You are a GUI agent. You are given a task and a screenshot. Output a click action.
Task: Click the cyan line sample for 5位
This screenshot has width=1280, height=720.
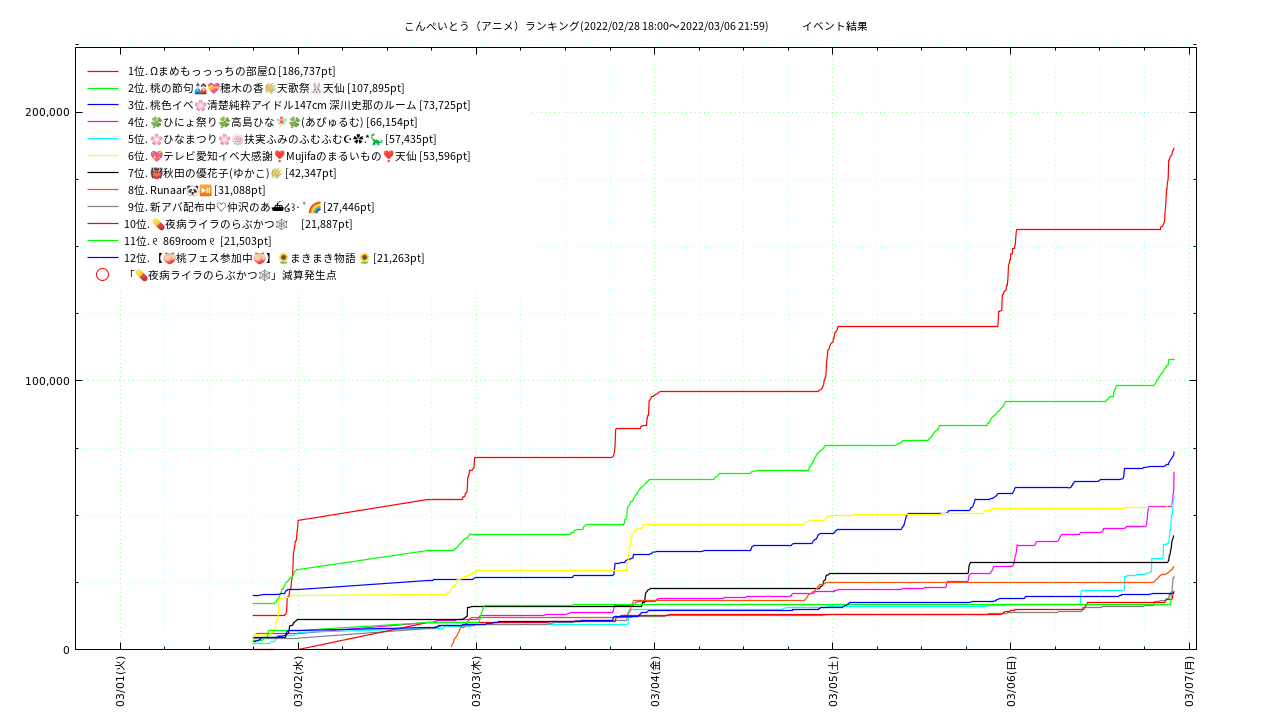point(102,139)
